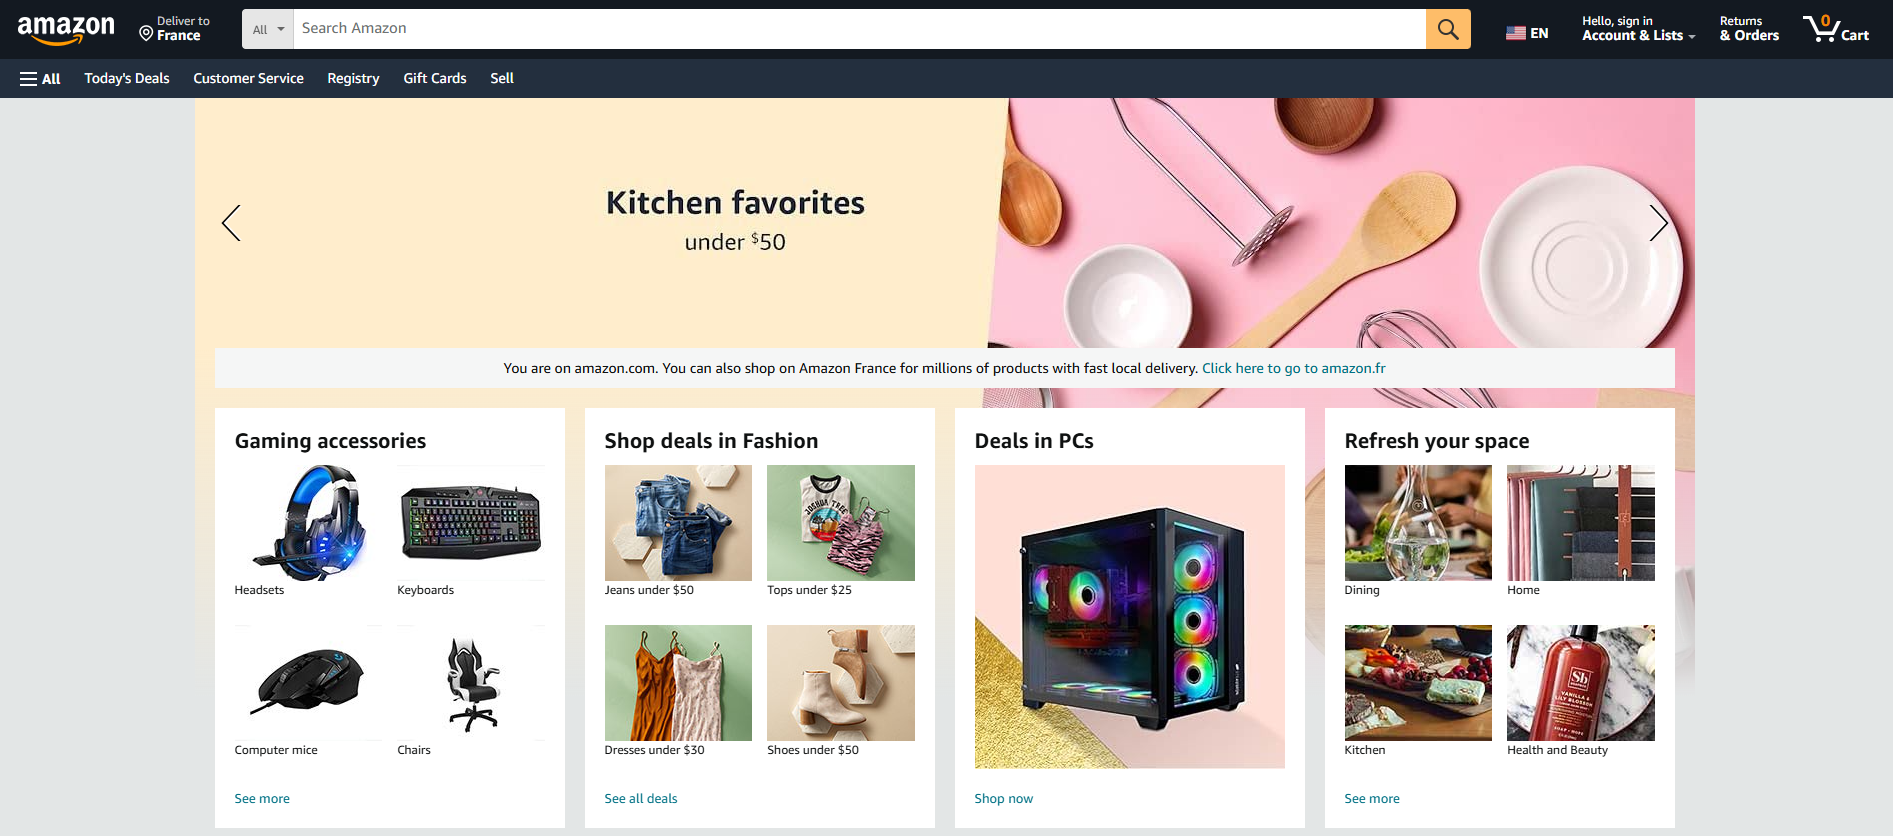1893x836 pixels.
Task: Go to previous carousel slide arrow
Action: pos(231,223)
